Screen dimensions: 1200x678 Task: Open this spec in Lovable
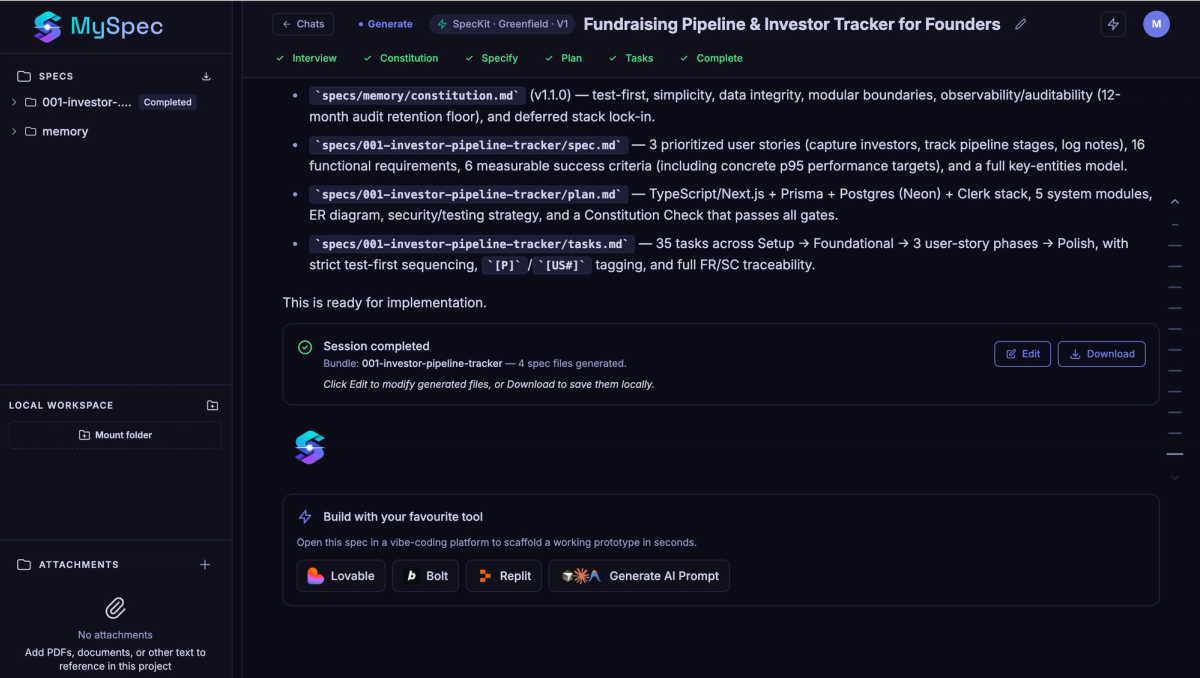[341, 576]
